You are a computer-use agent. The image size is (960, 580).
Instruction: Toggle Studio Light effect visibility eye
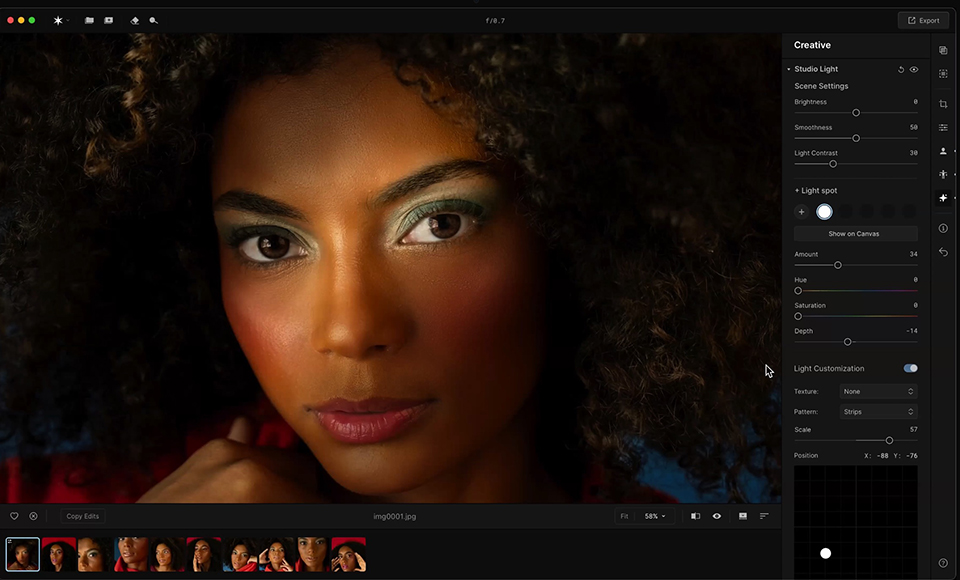pyautogui.click(x=914, y=70)
